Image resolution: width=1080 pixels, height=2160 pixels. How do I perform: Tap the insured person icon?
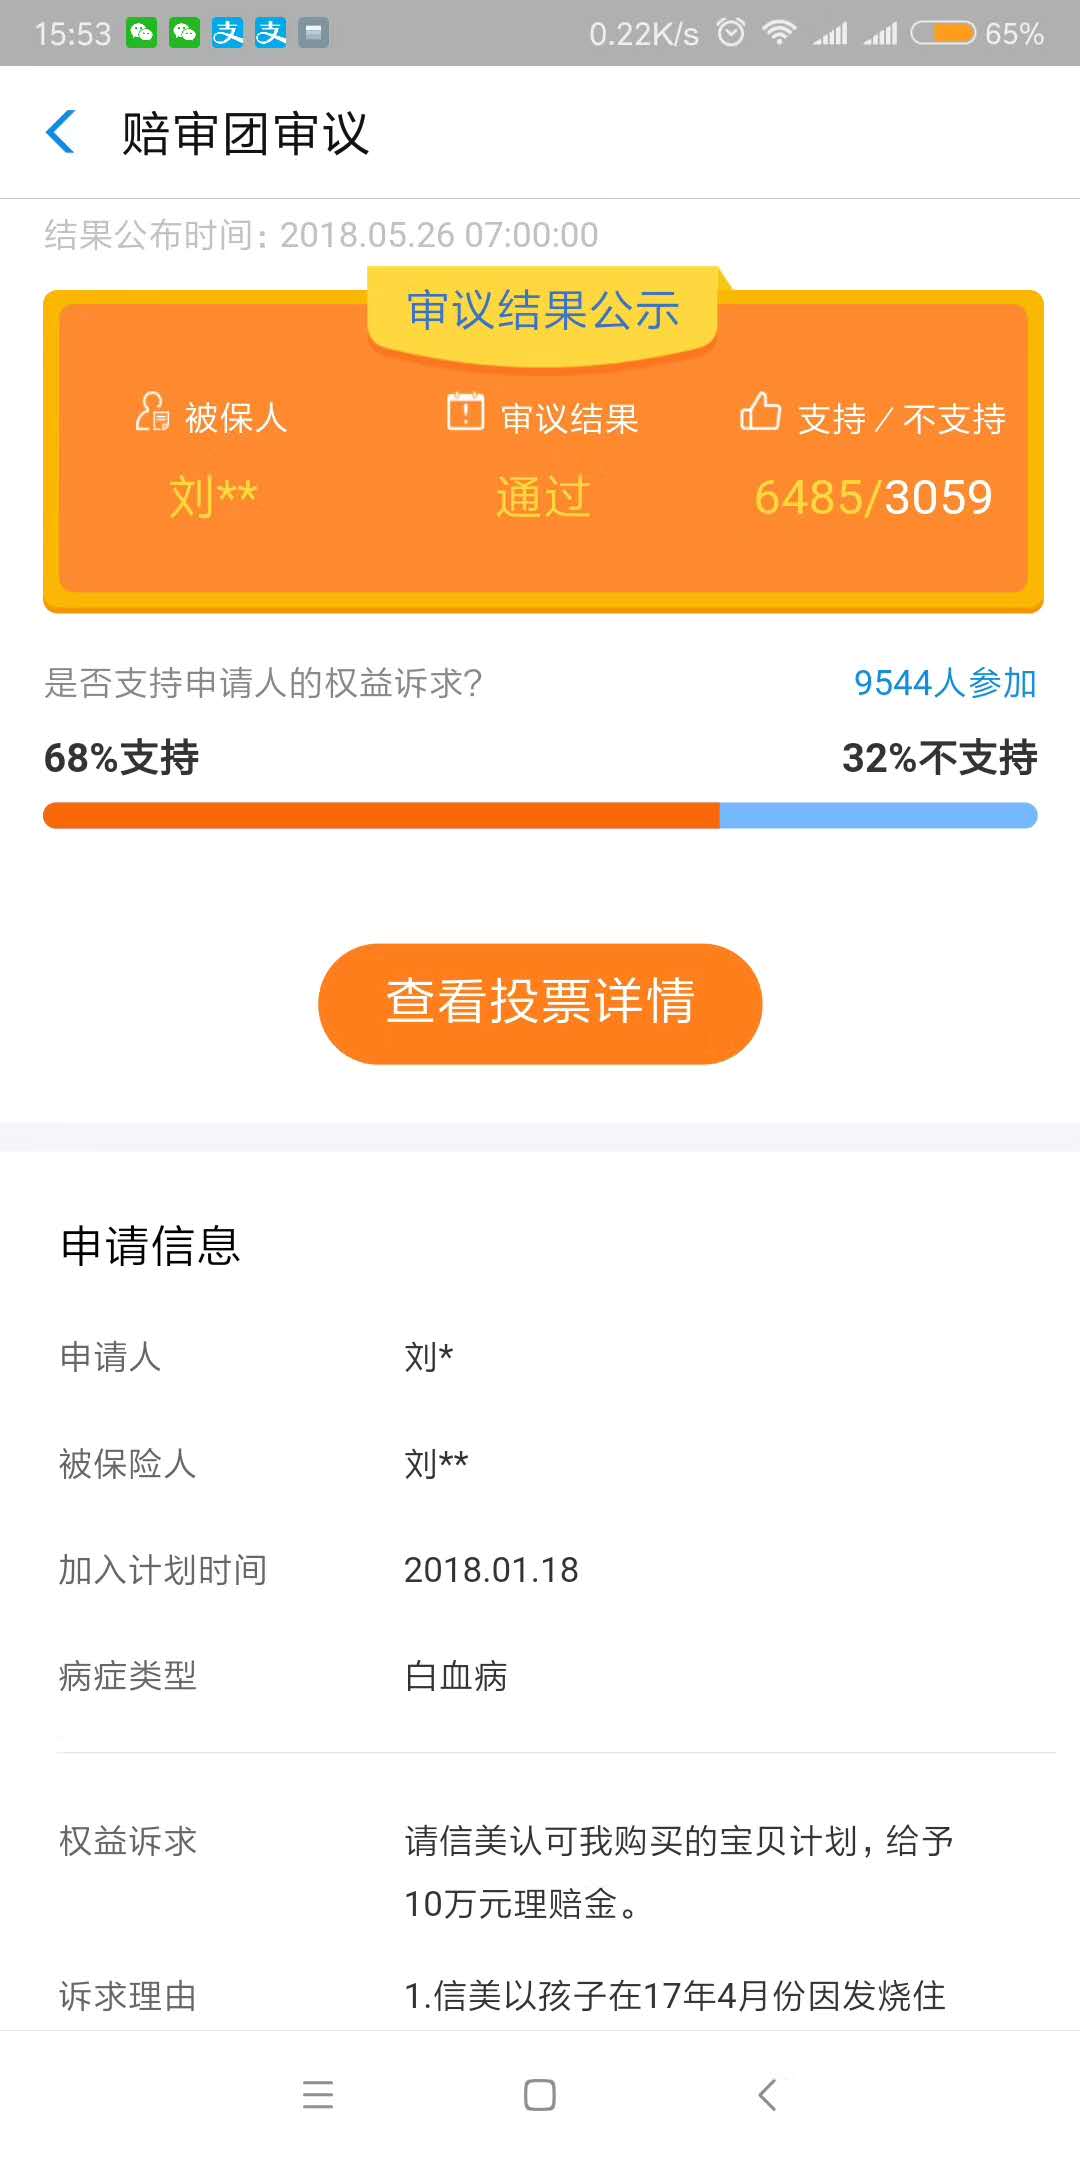pyautogui.click(x=152, y=412)
